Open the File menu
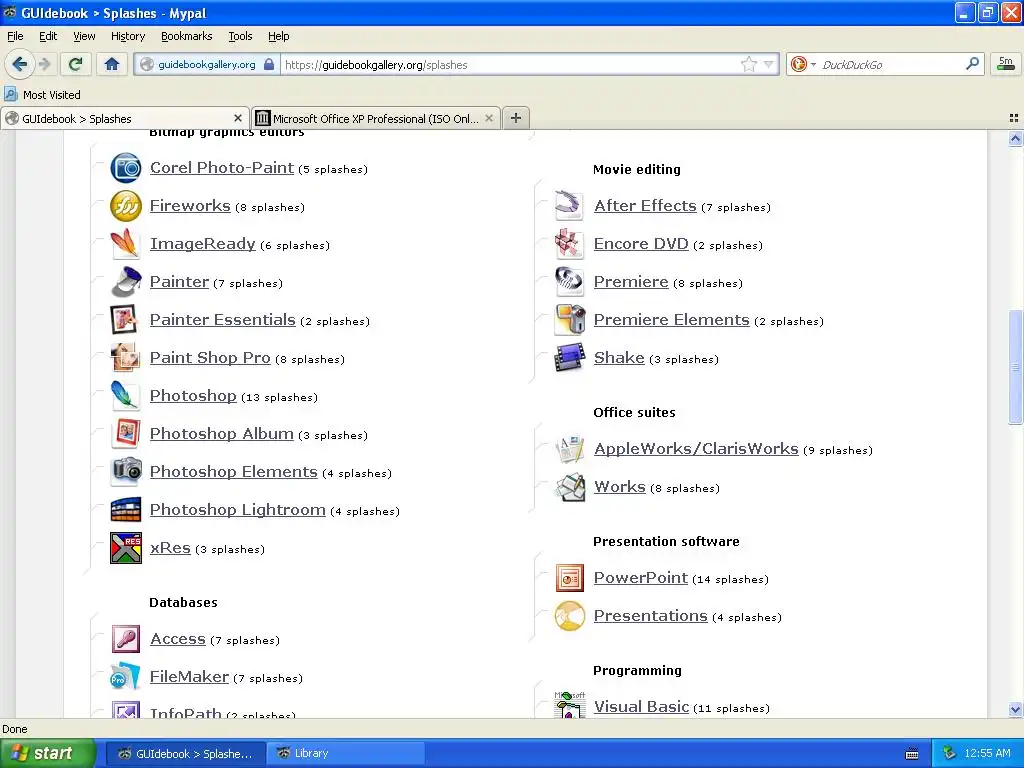This screenshot has height=768, width=1024. pos(15,36)
